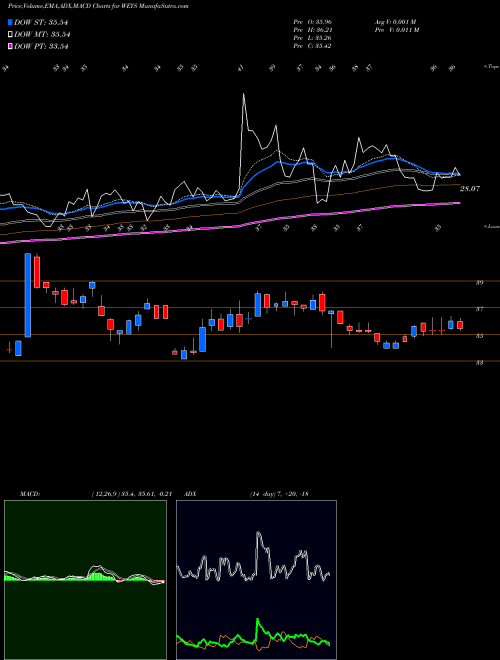The width and height of the screenshot is (500, 660).
Task: Click the 39 price axis label
Action: (x=479, y=282)
